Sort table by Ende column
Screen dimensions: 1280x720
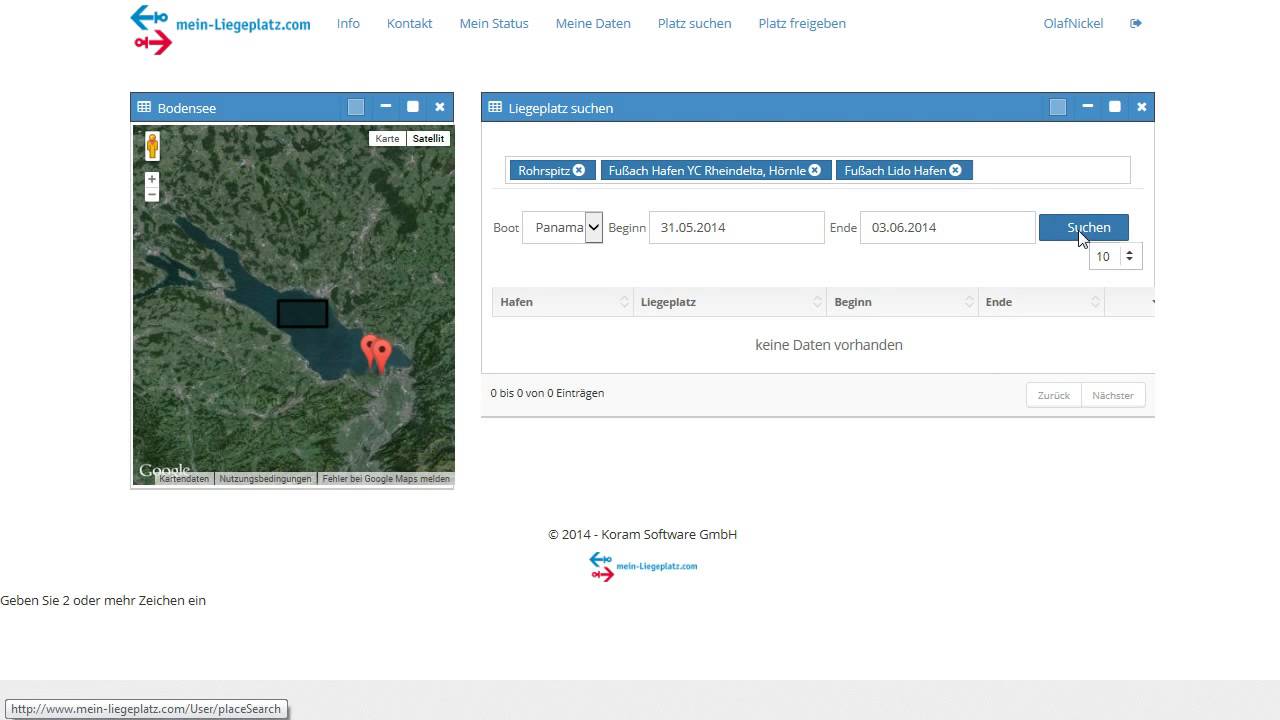click(x=1041, y=302)
